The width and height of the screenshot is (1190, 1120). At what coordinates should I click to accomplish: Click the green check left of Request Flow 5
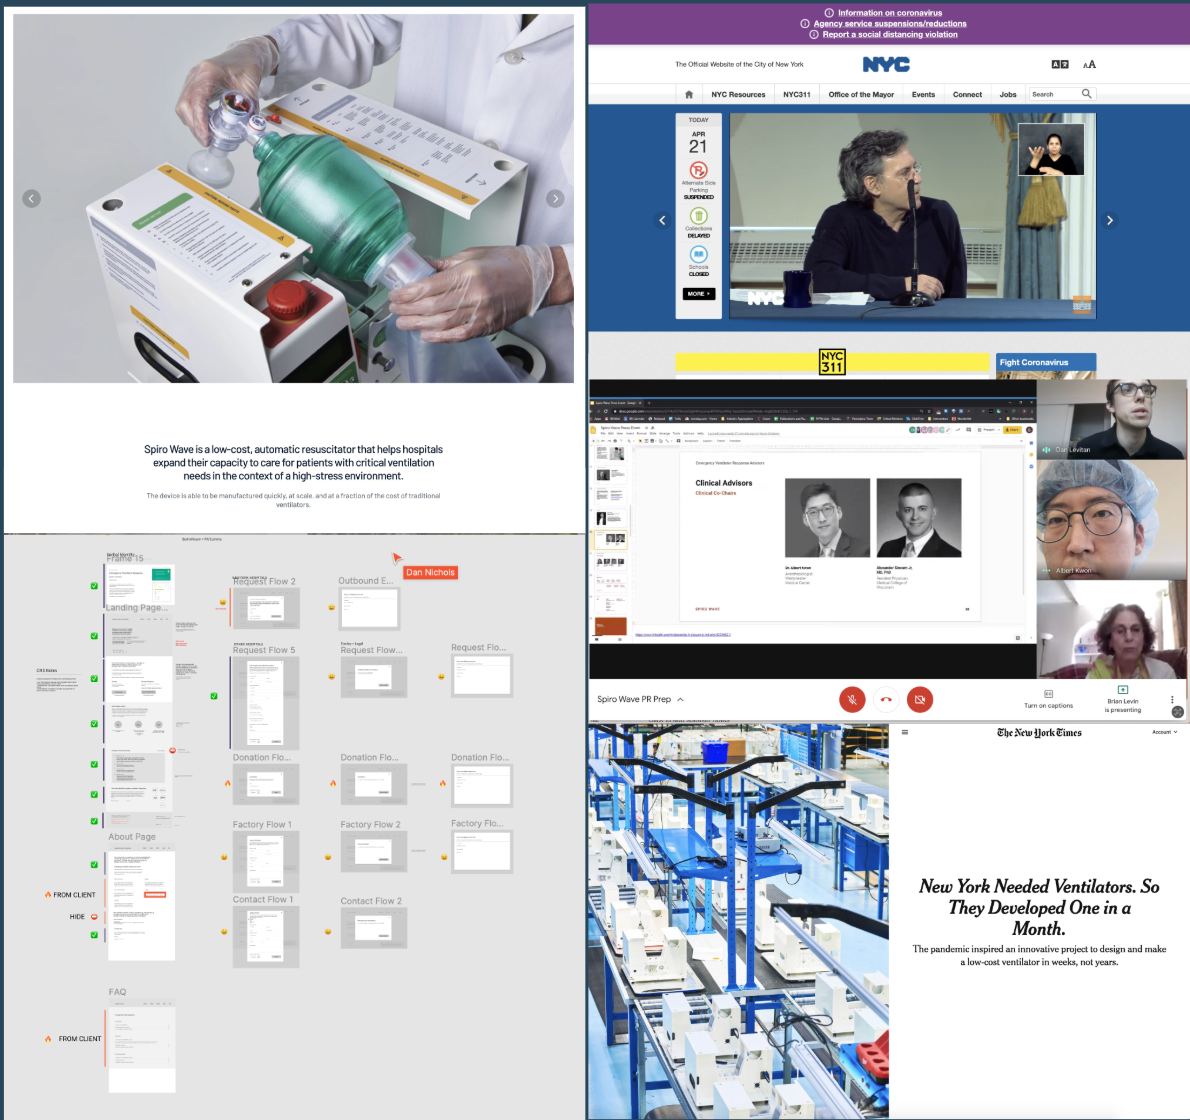(214, 696)
